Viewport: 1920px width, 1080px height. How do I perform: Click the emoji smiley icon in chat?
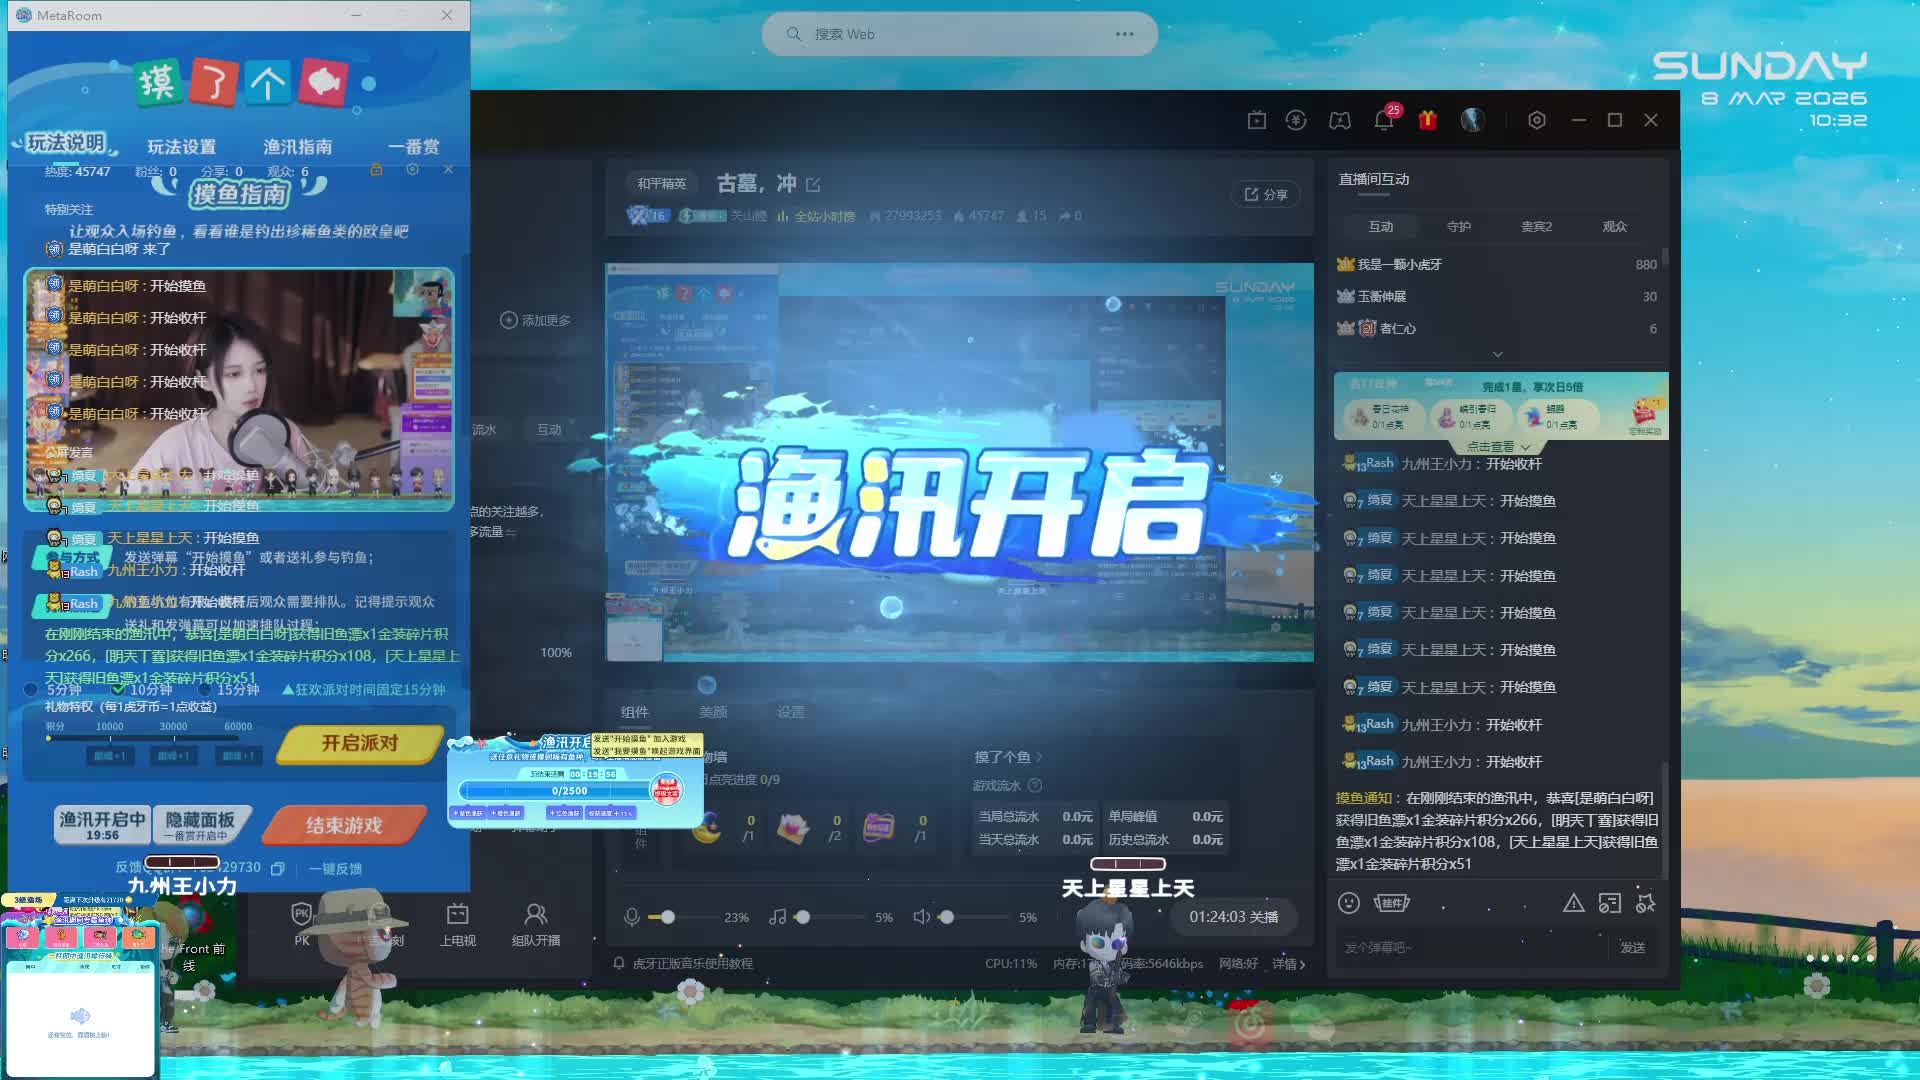pos(1349,903)
